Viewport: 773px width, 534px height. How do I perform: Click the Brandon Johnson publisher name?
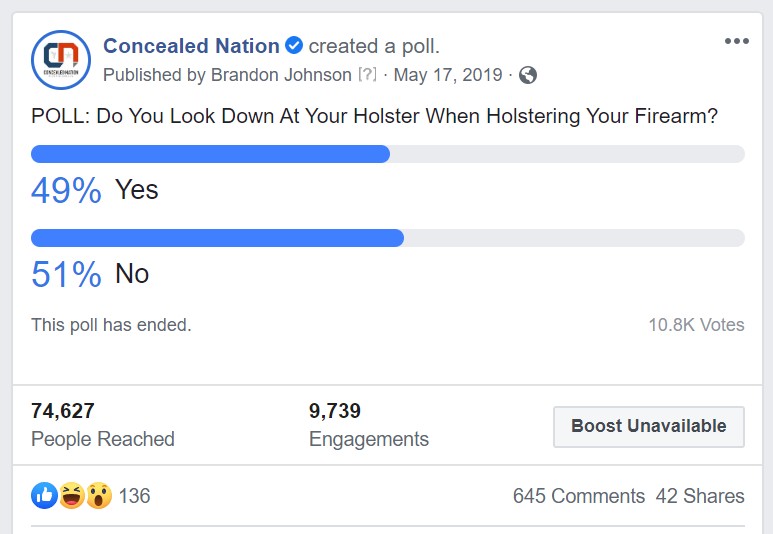click(281, 75)
